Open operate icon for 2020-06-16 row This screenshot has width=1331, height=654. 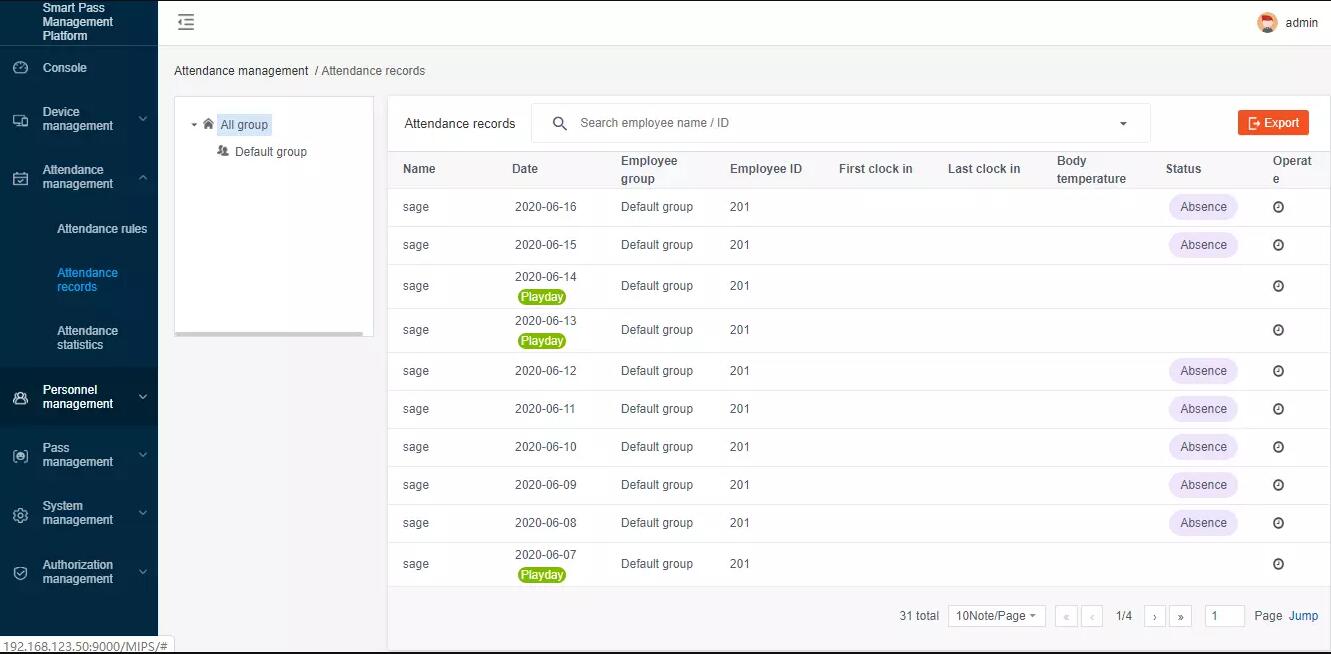(x=1278, y=207)
